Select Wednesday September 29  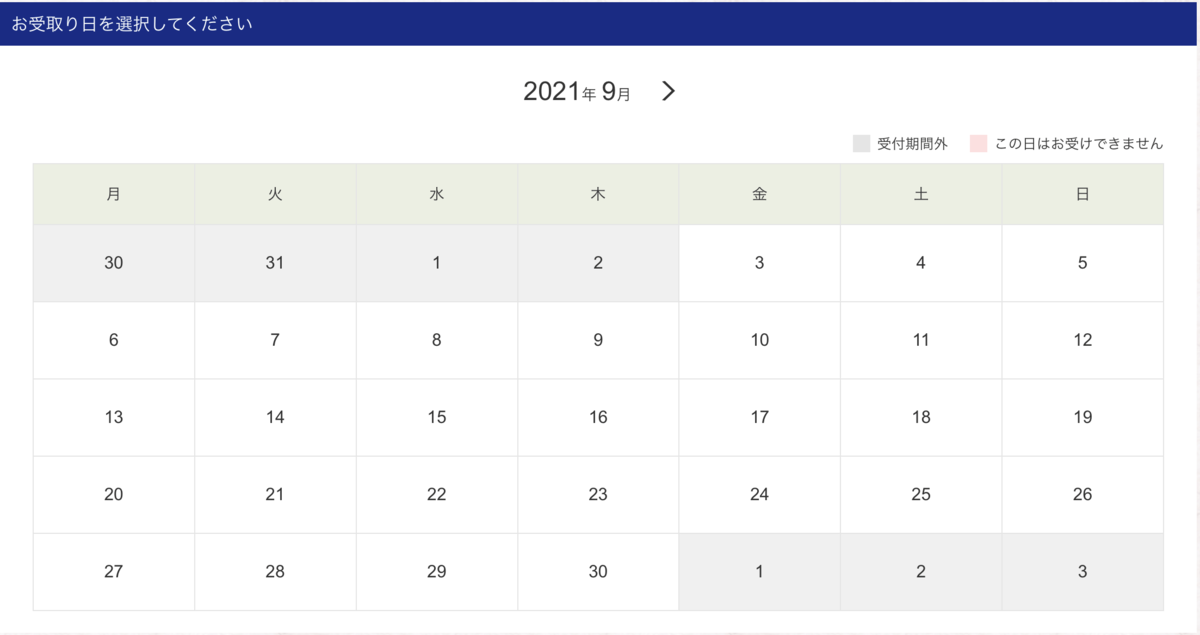(437, 572)
